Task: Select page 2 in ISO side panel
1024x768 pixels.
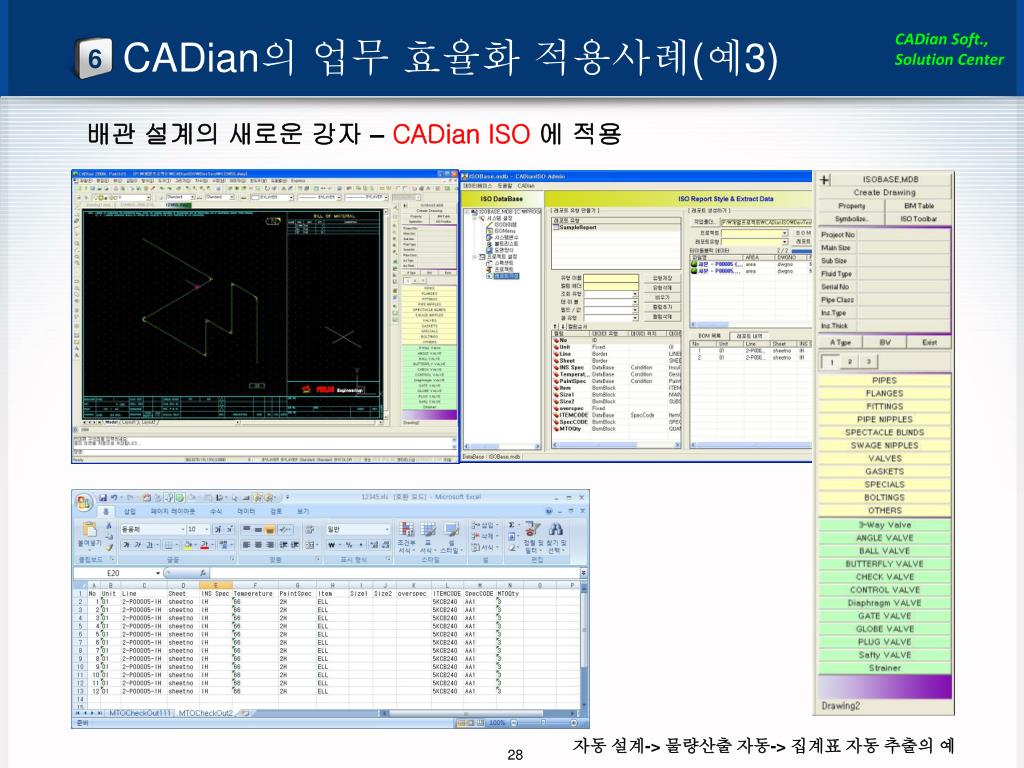Action: (x=850, y=362)
